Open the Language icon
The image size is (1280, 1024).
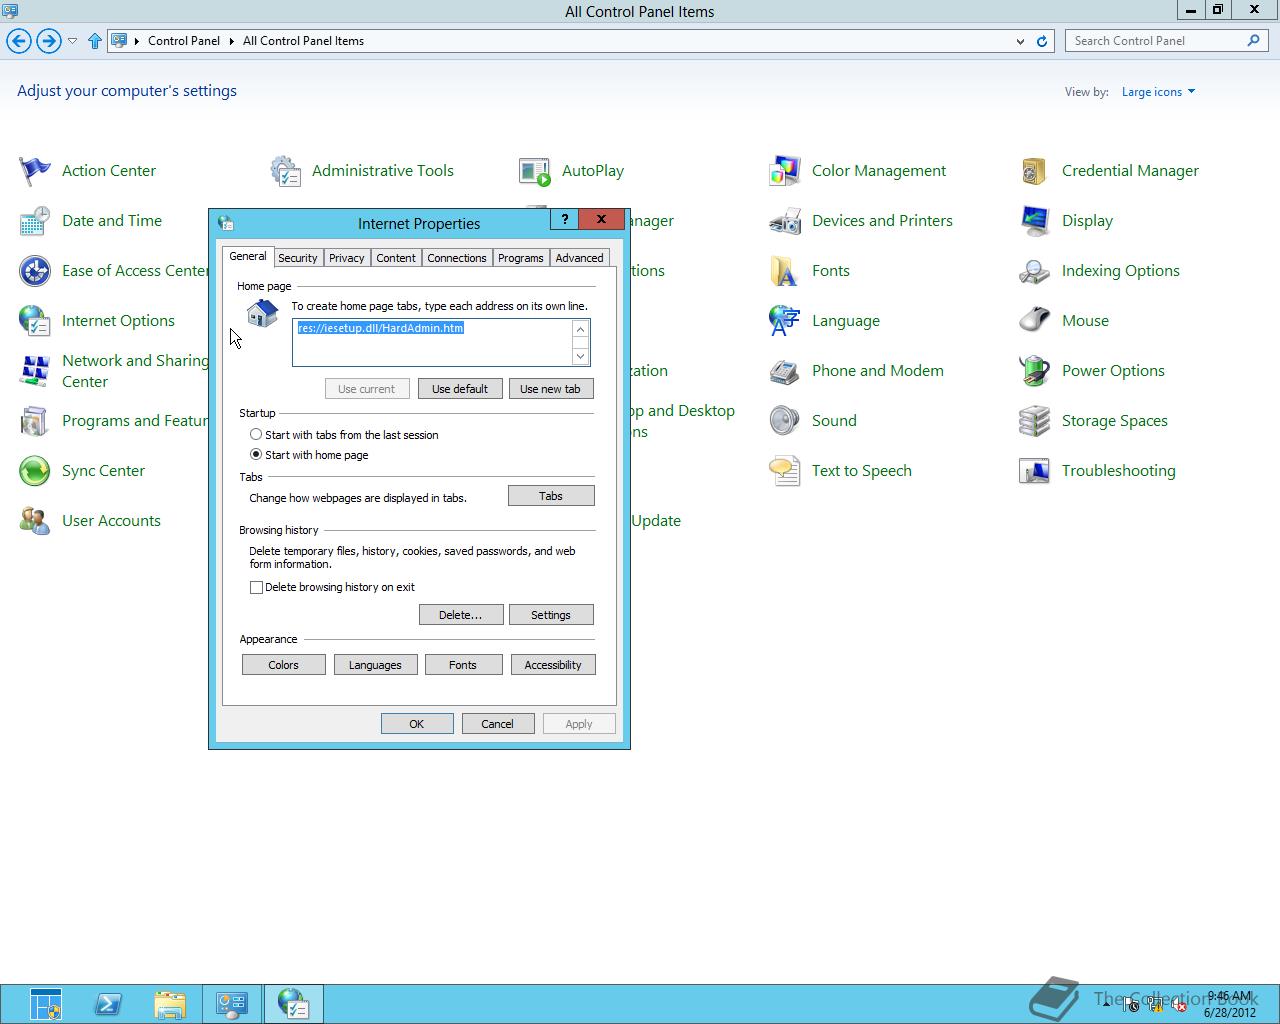click(x=785, y=321)
